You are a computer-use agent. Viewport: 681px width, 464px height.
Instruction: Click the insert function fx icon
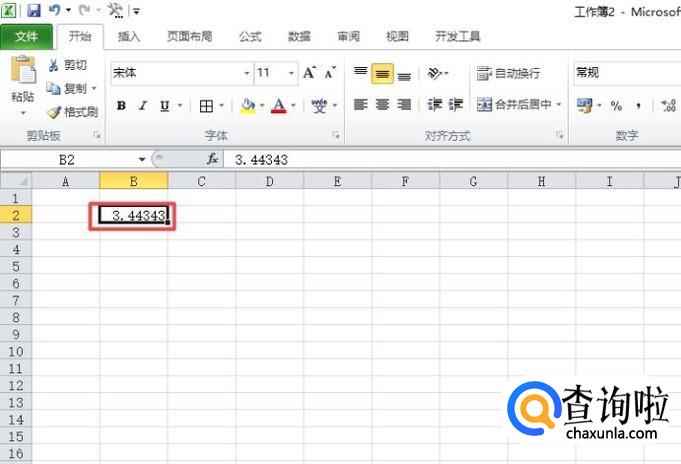pyautogui.click(x=212, y=159)
